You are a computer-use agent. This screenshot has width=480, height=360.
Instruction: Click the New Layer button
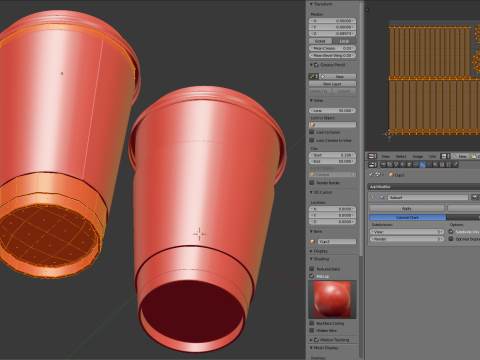(x=332, y=84)
